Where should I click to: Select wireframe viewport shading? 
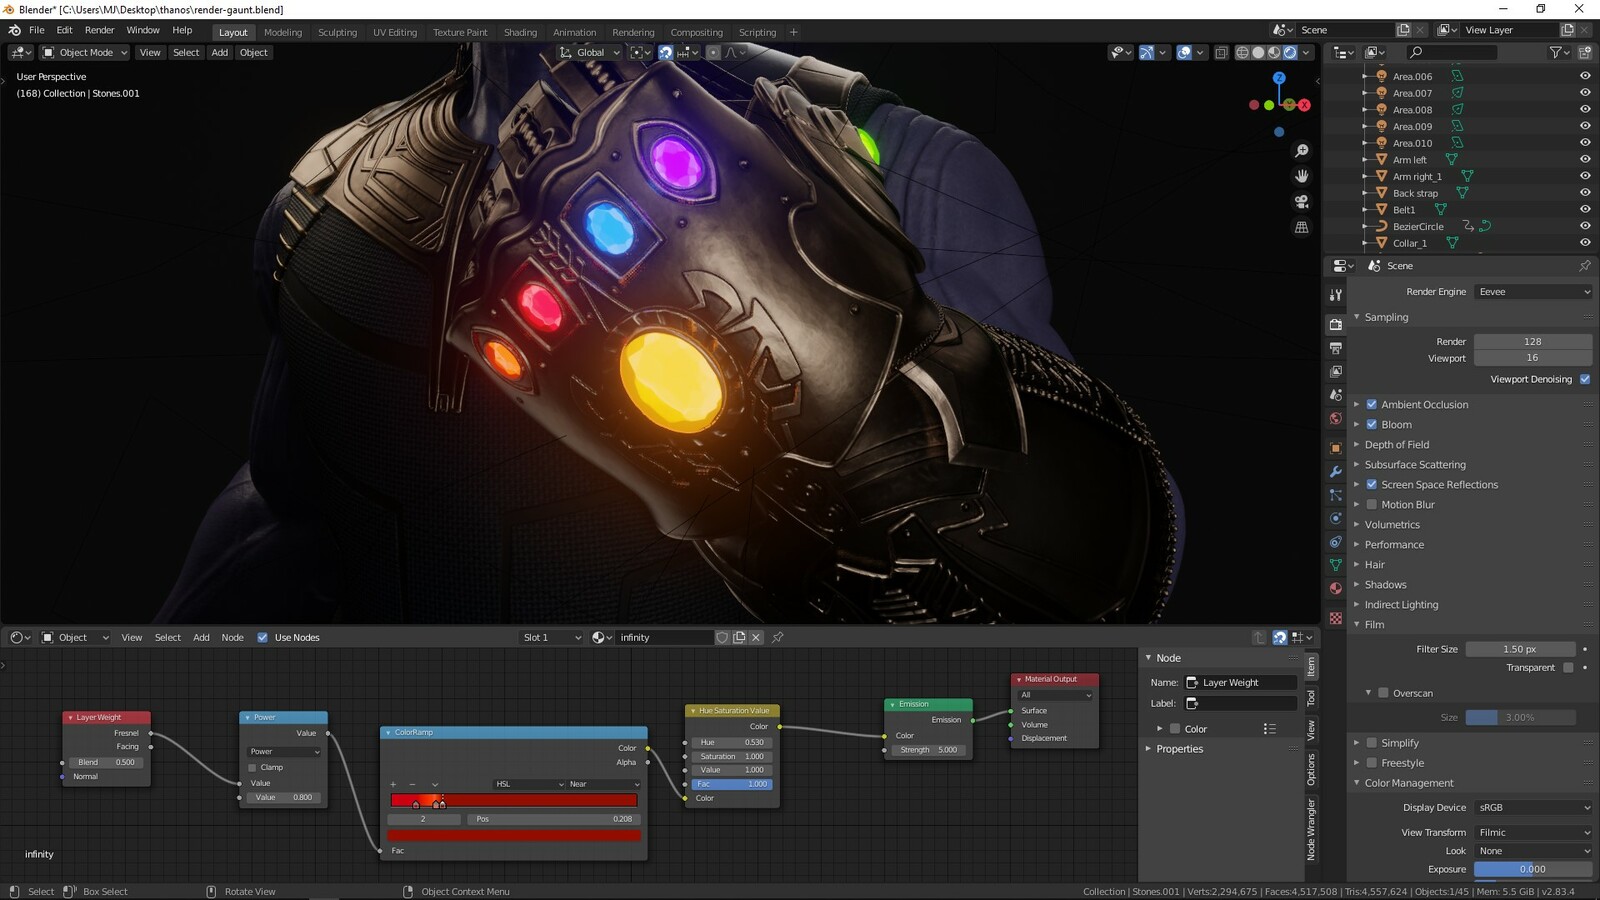coord(1242,52)
